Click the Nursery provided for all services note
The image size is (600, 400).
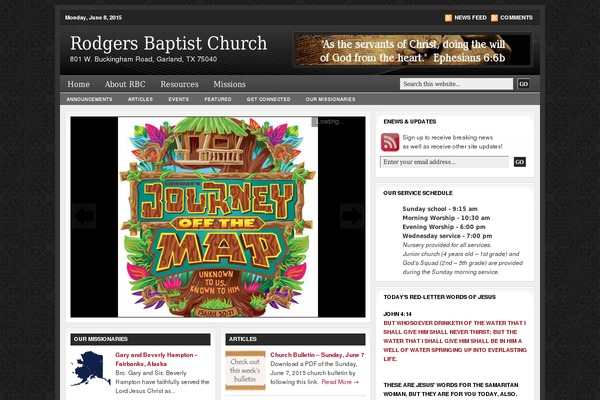point(447,245)
